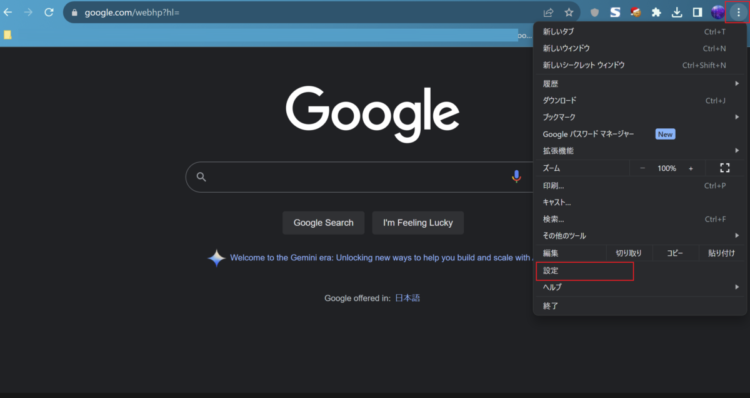Open the Welcome to the Gemini era link
Viewport: 750px width, 398px height.
click(381, 257)
